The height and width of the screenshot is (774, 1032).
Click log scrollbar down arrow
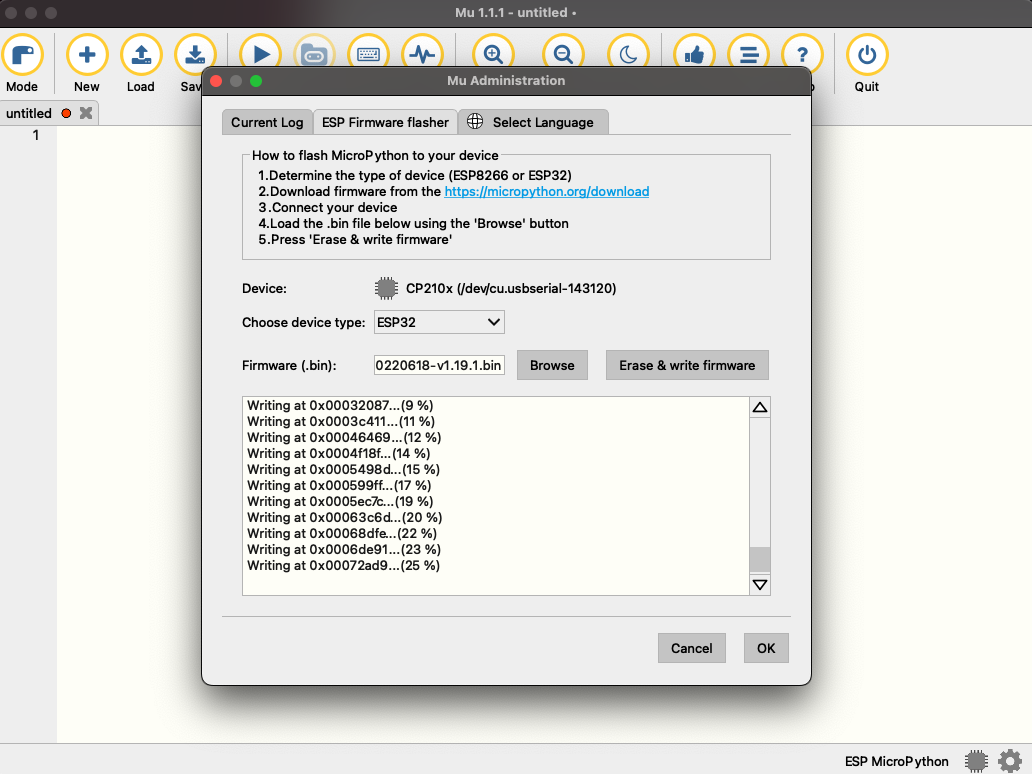coord(760,584)
